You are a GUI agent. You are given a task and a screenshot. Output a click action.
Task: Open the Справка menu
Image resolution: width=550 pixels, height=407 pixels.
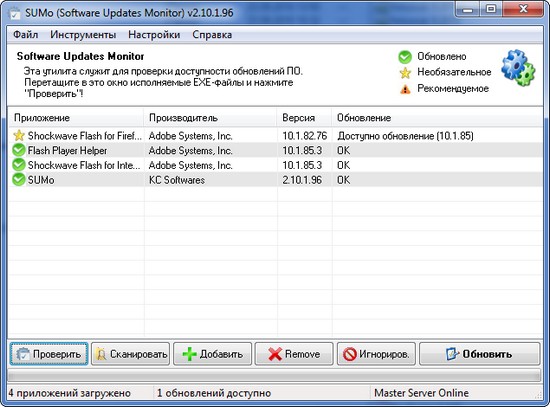tap(212, 35)
